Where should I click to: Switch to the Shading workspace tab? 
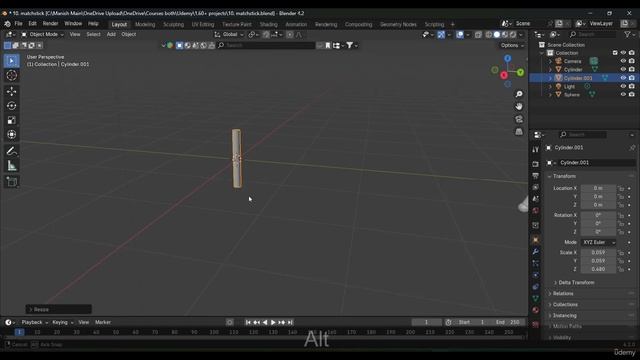tap(268, 24)
